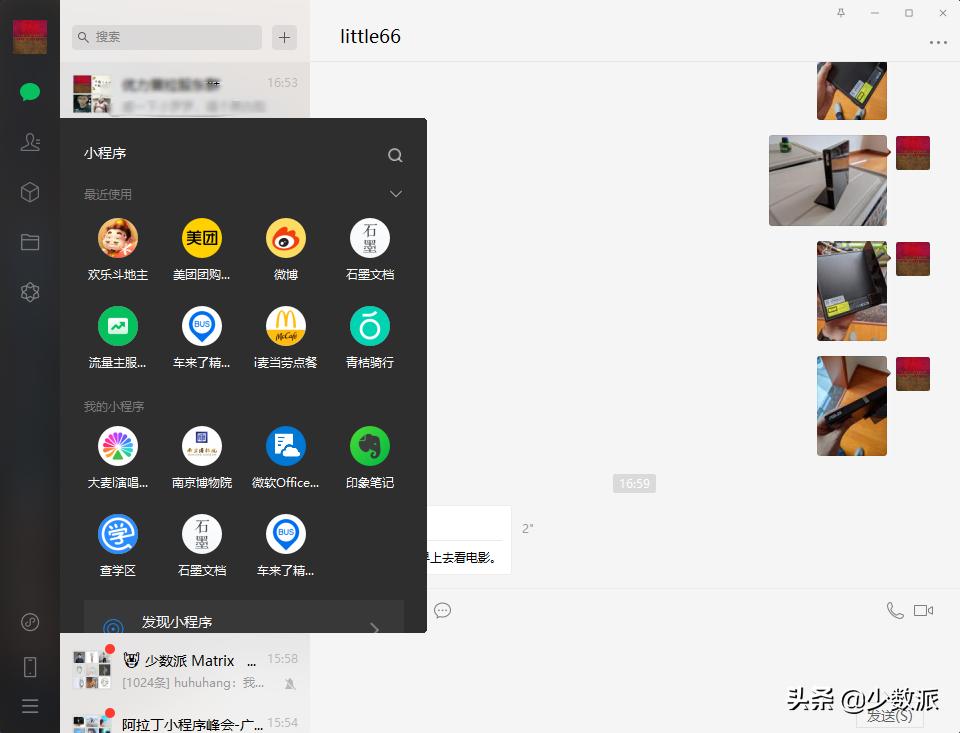Launch the 南京博物院 mini program
This screenshot has width=960, height=733.
(201, 448)
